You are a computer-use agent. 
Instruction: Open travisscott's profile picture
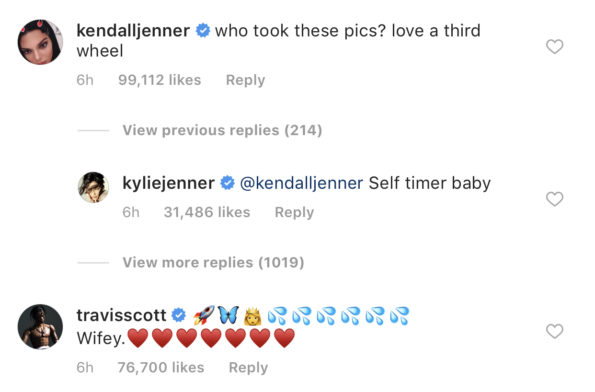pos(40,326)
